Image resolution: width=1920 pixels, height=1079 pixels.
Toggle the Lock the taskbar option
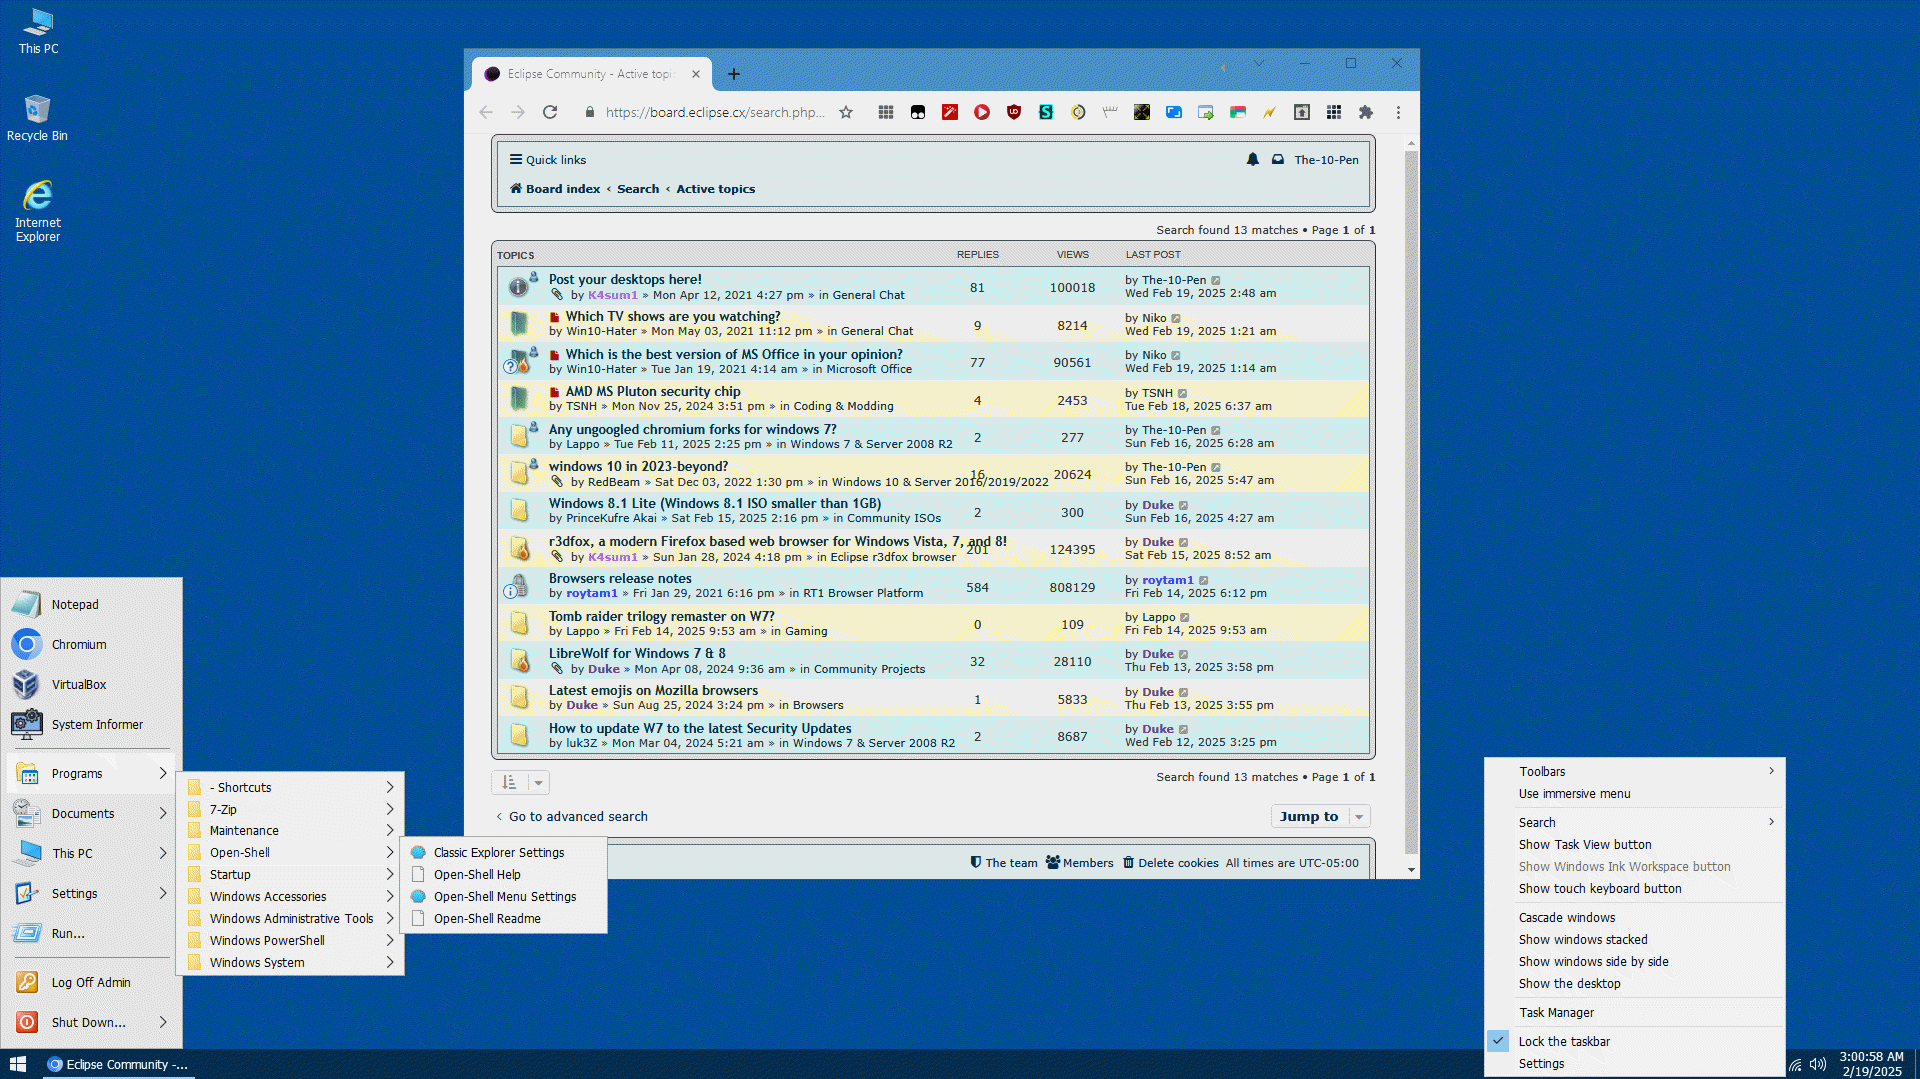click(1564, 1041)
